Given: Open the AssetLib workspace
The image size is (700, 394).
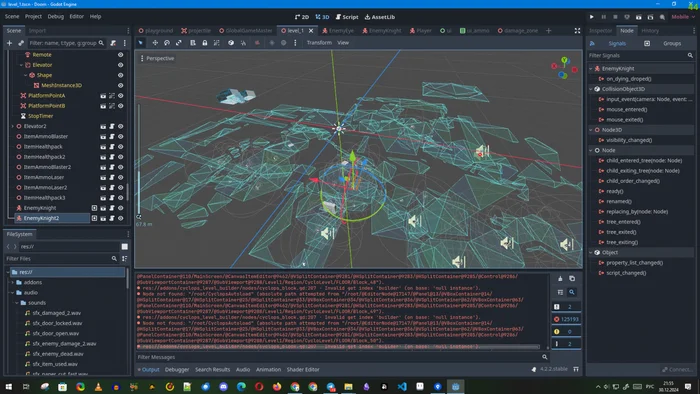Looking at the screenshot, I should click(x=380, y=17).
